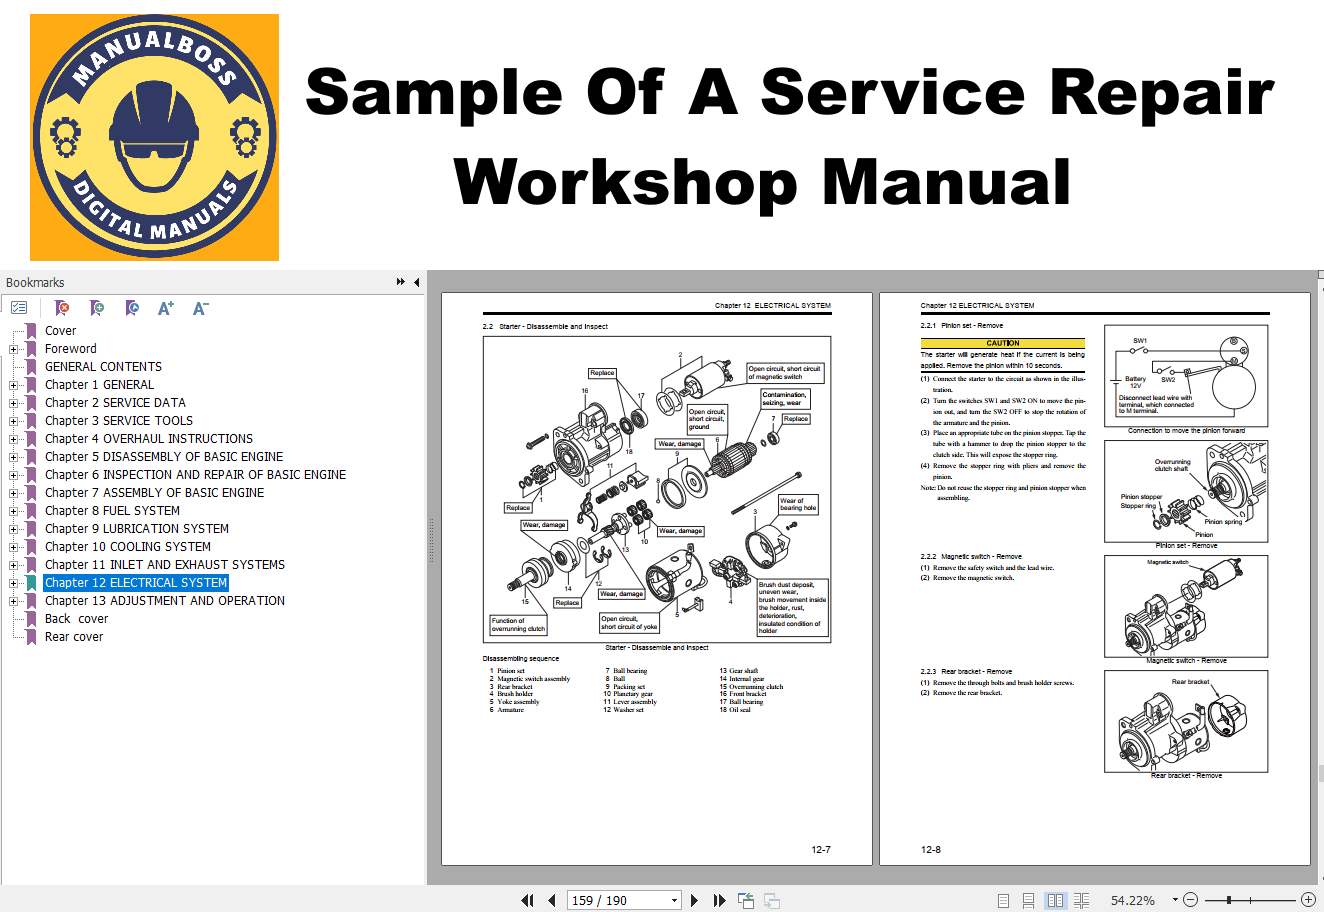Click the page number input field

pyautogui.click(x=616, y=900)
